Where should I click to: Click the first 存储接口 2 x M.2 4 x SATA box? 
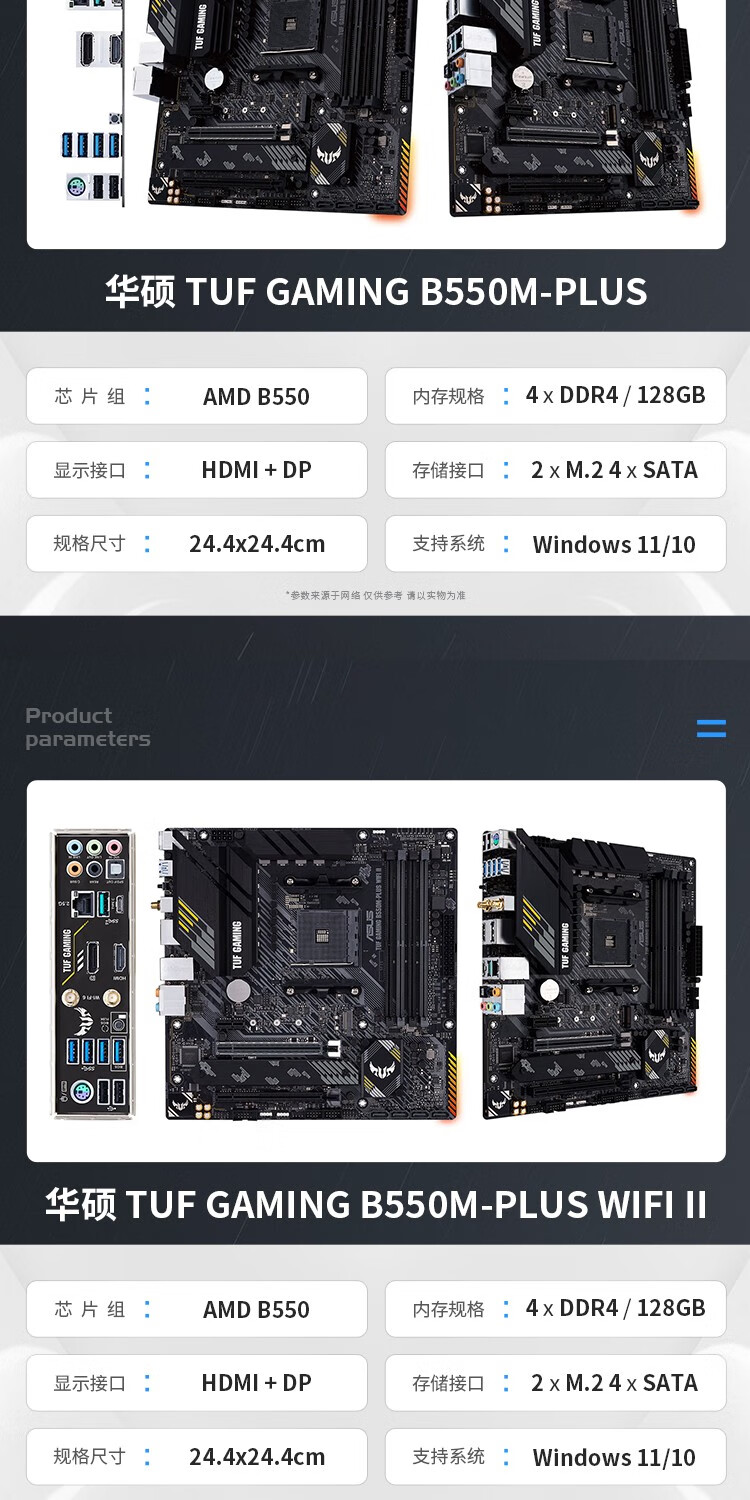tap(556, 470)
